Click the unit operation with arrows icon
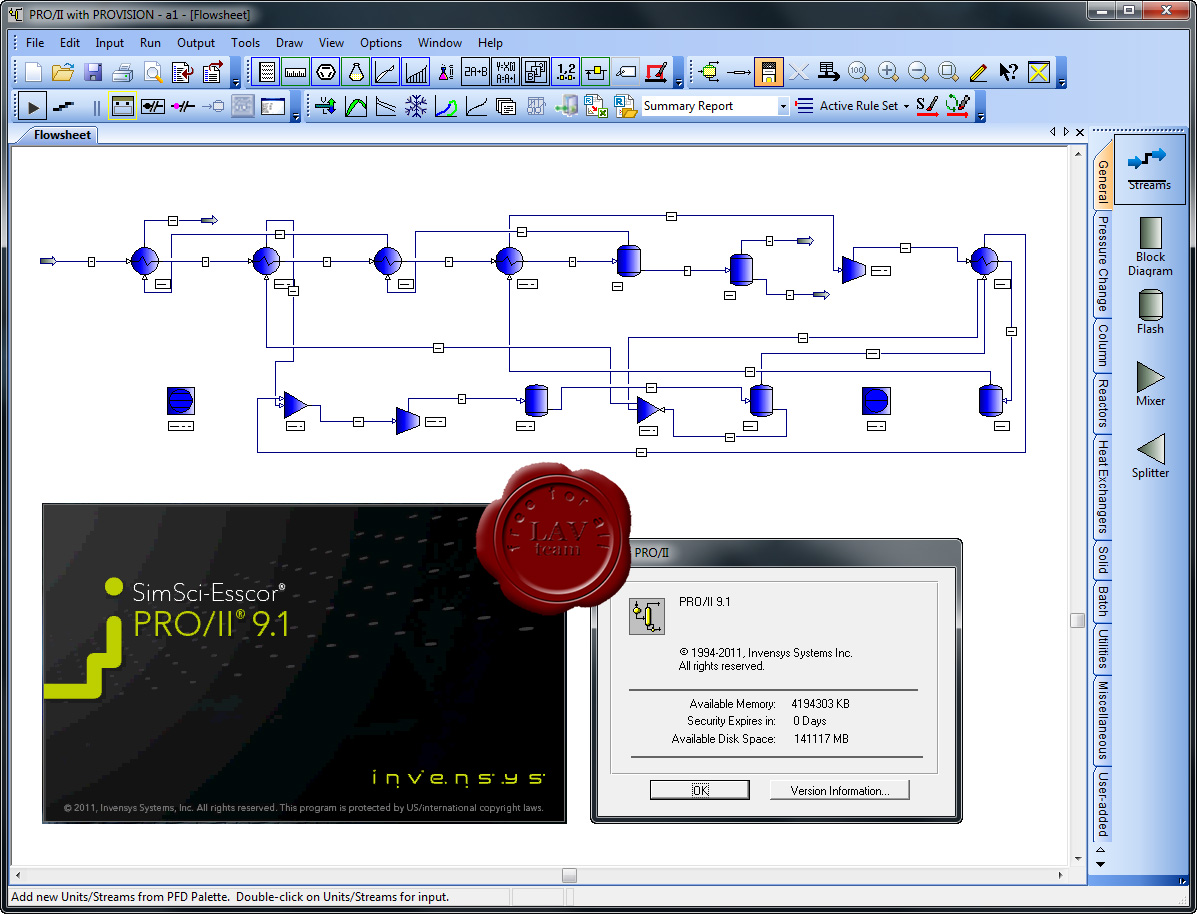This screenshot has height=914, width=1197. pos(708,73)
